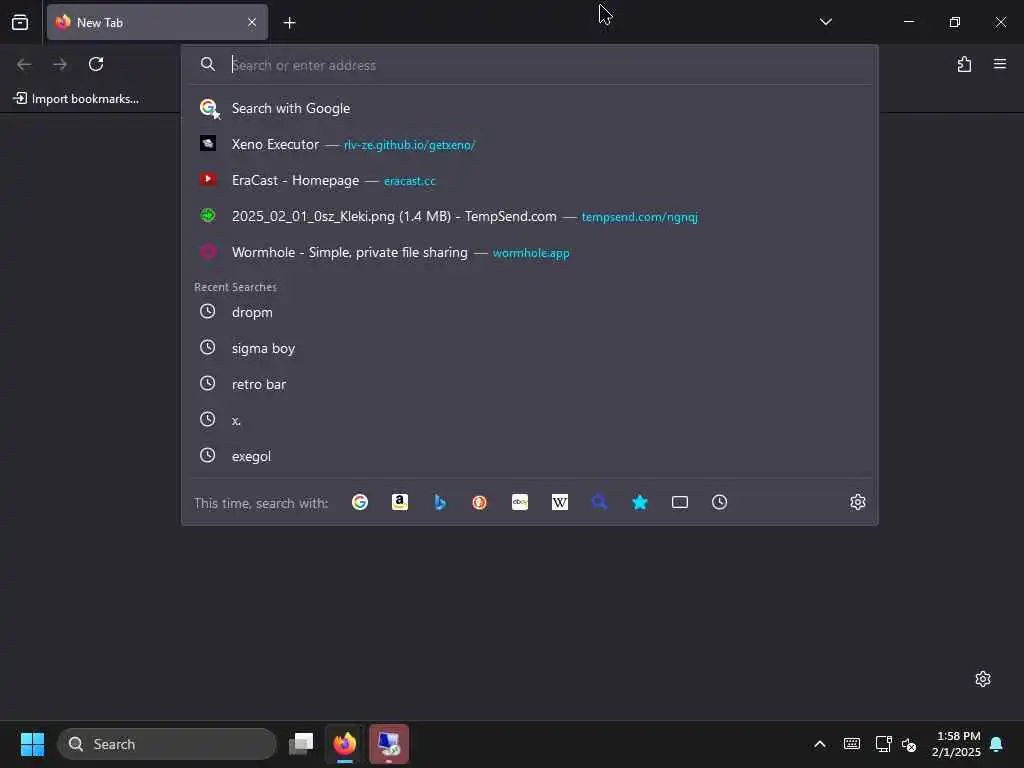Open new tab page personalize gear
This screenshot has width=1024, height=768.
(x=983, y=679)
